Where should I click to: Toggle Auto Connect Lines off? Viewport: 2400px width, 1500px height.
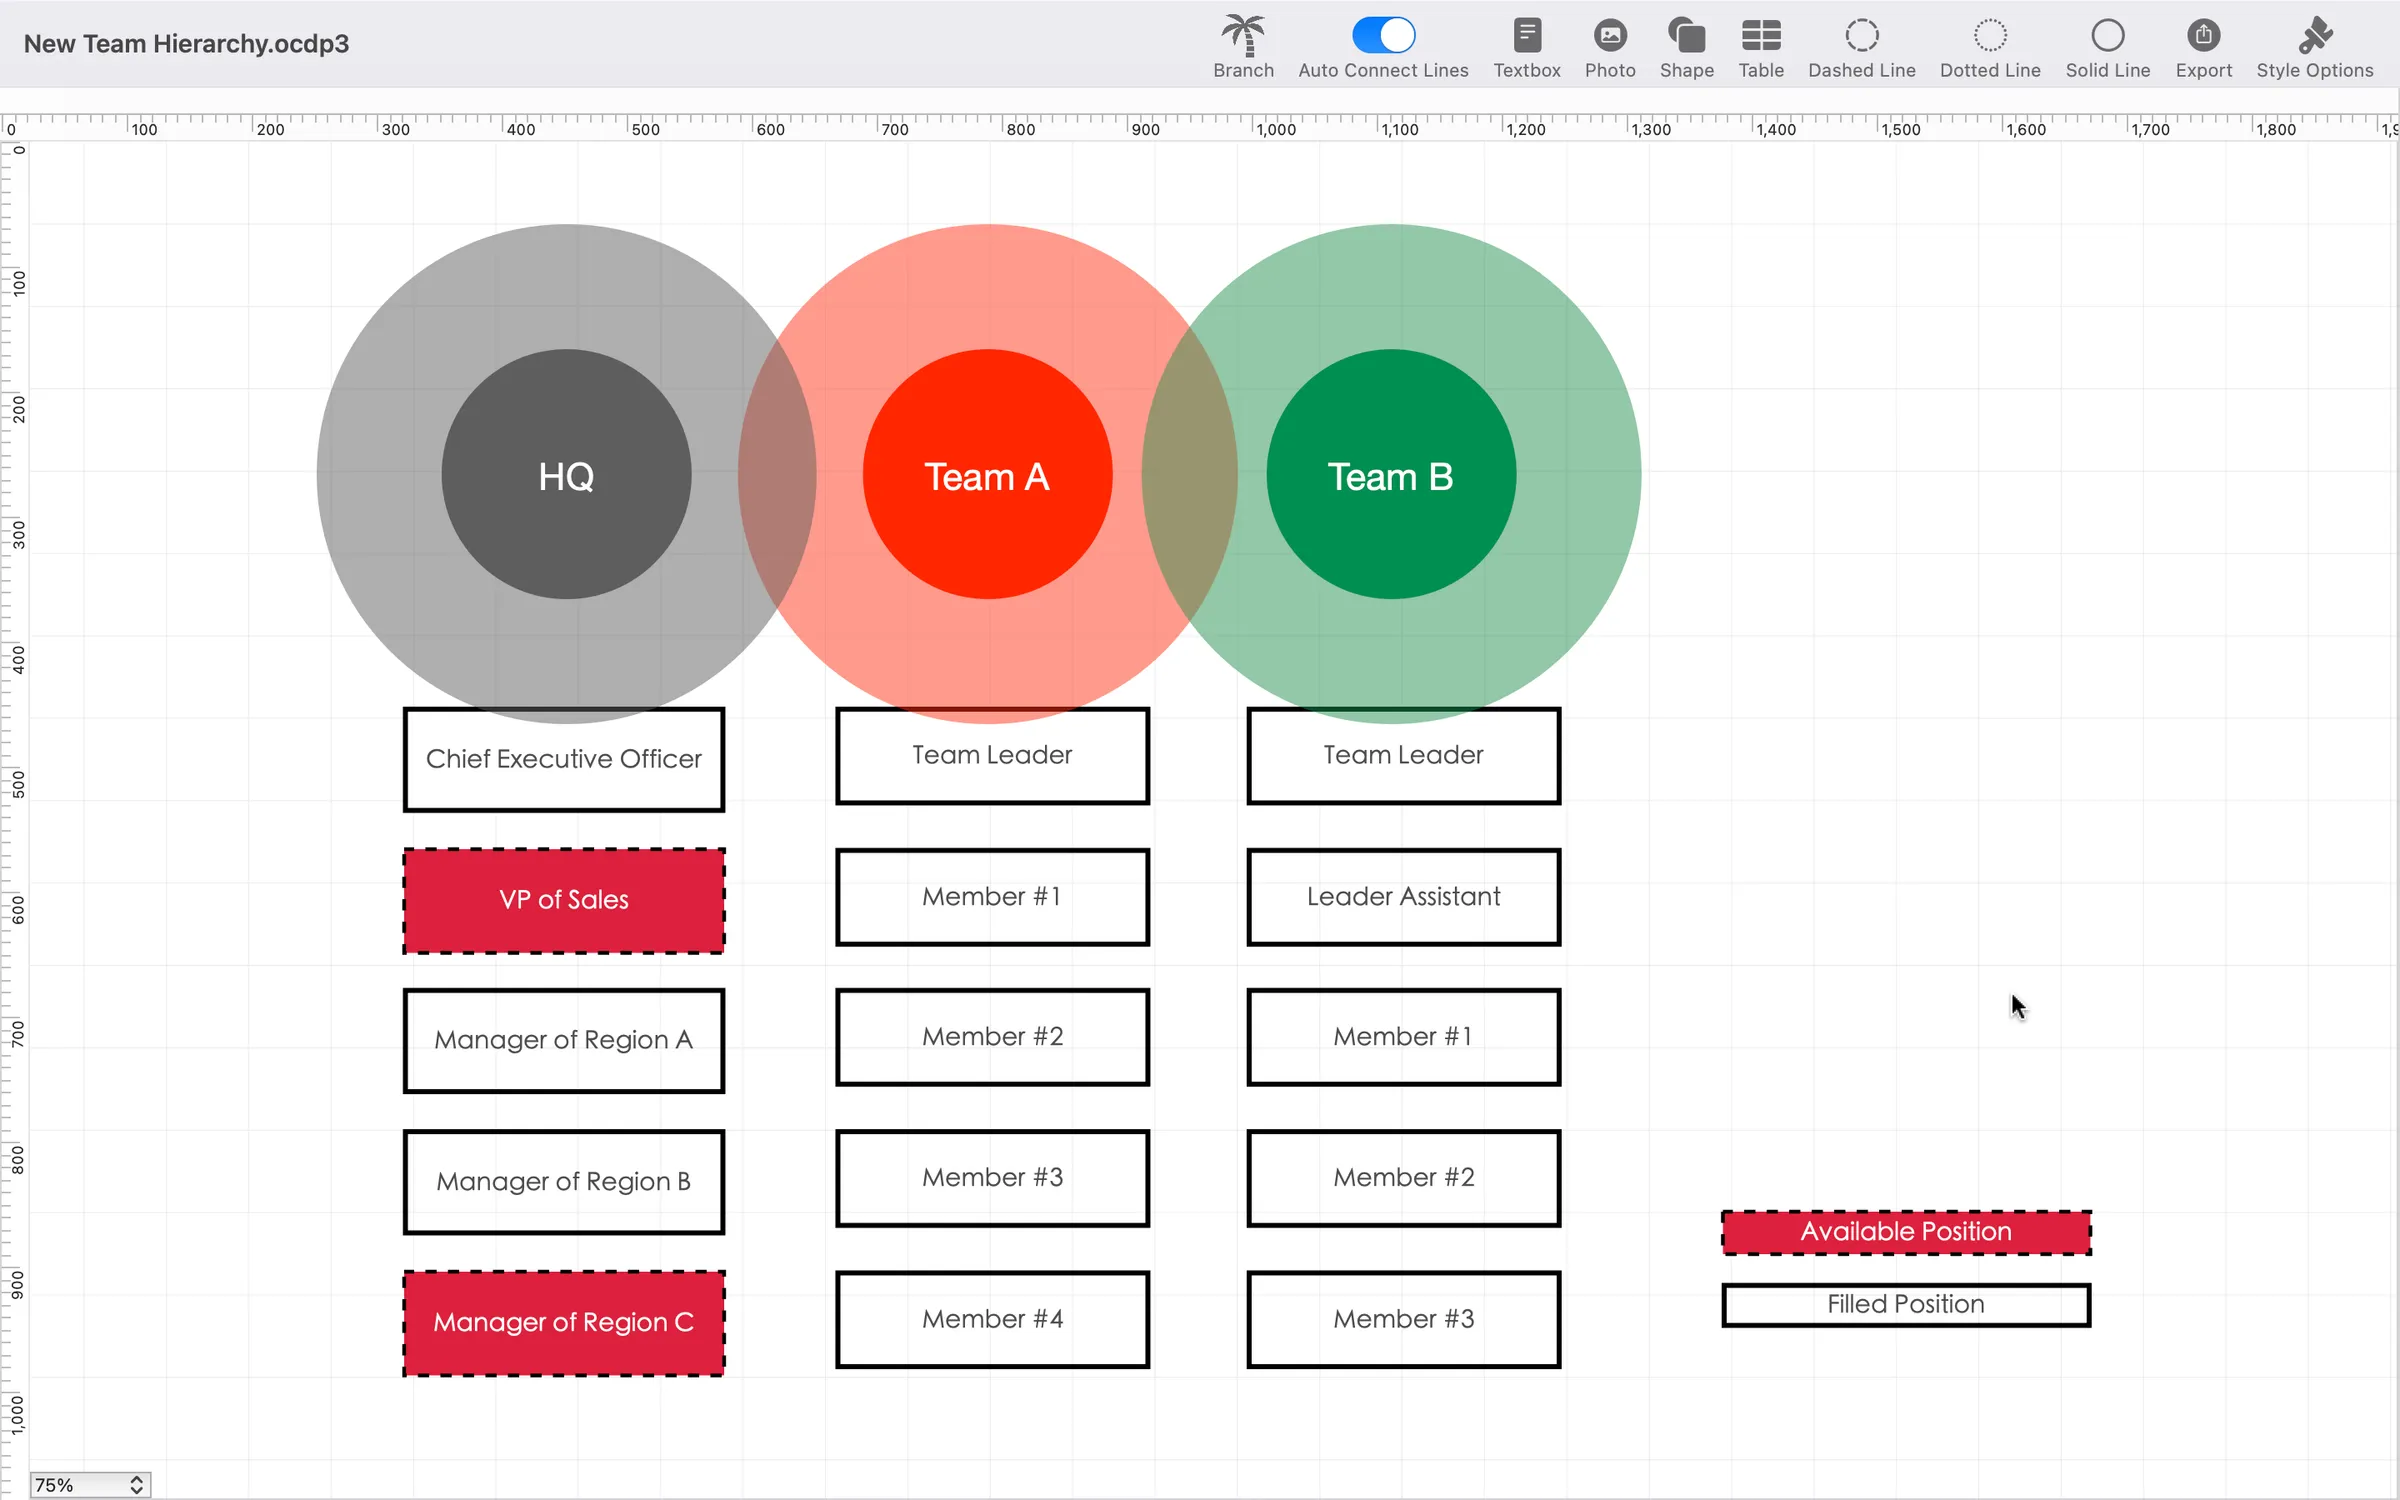coord(1383,34)
